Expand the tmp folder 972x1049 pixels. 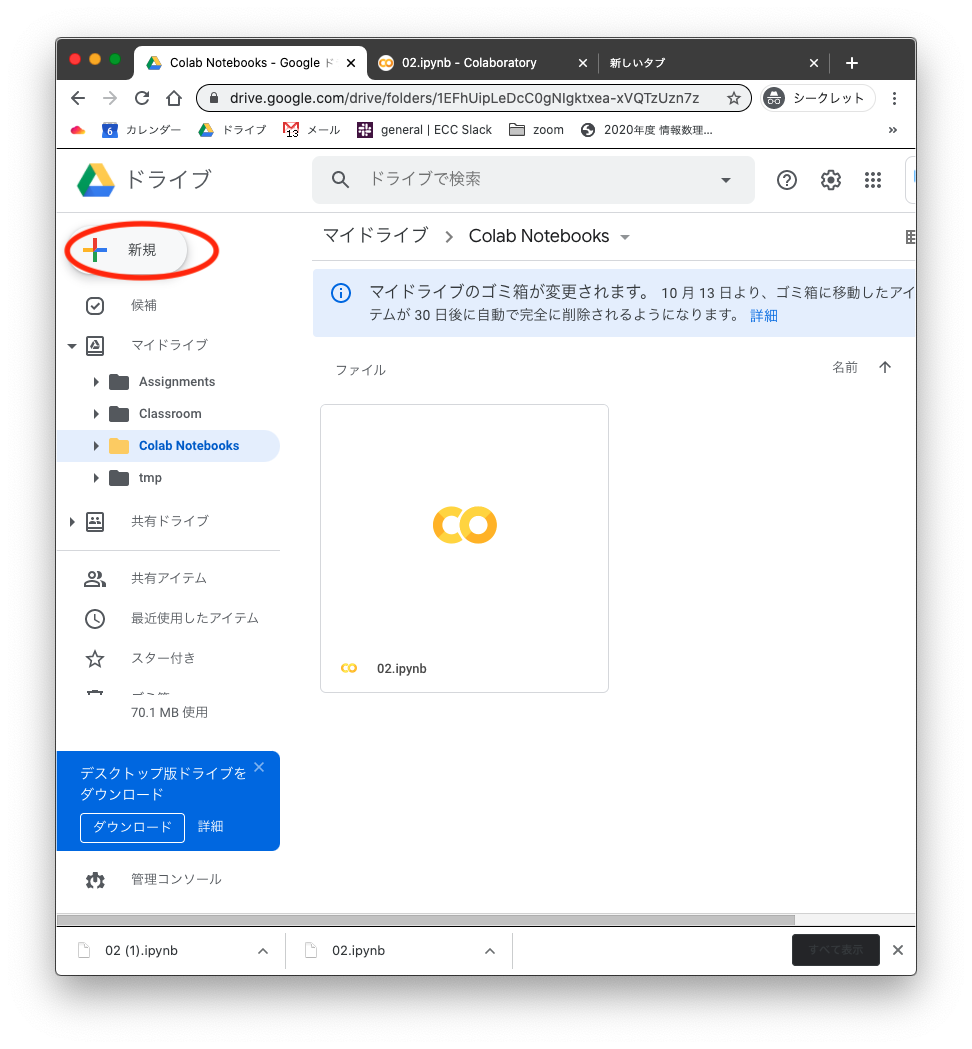click(x=96, y=478)
